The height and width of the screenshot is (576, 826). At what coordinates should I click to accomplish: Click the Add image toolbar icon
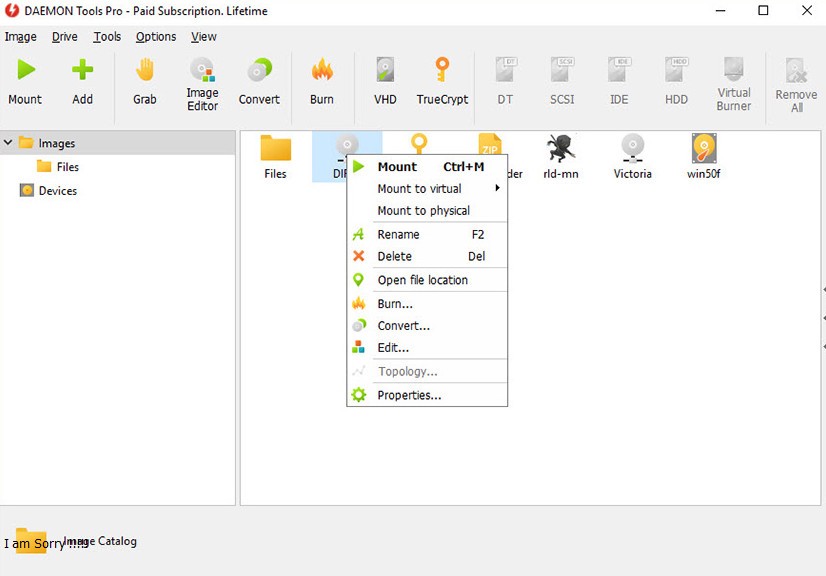click(82, 83)
